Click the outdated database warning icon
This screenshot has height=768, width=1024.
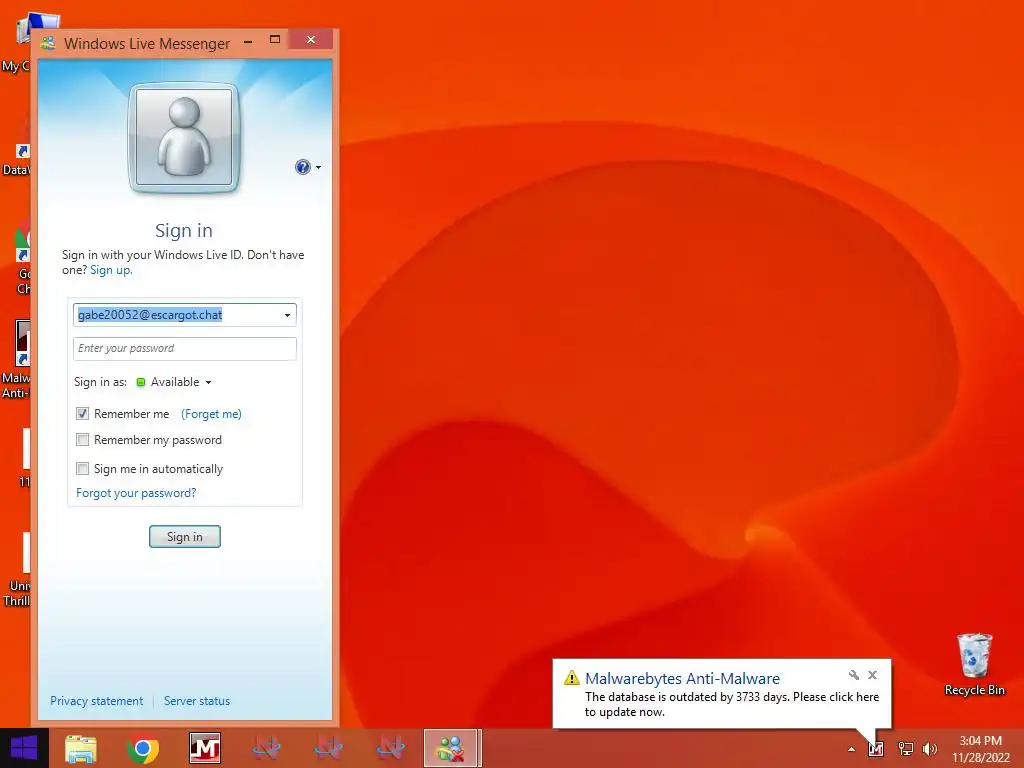(x=571, y=678)
